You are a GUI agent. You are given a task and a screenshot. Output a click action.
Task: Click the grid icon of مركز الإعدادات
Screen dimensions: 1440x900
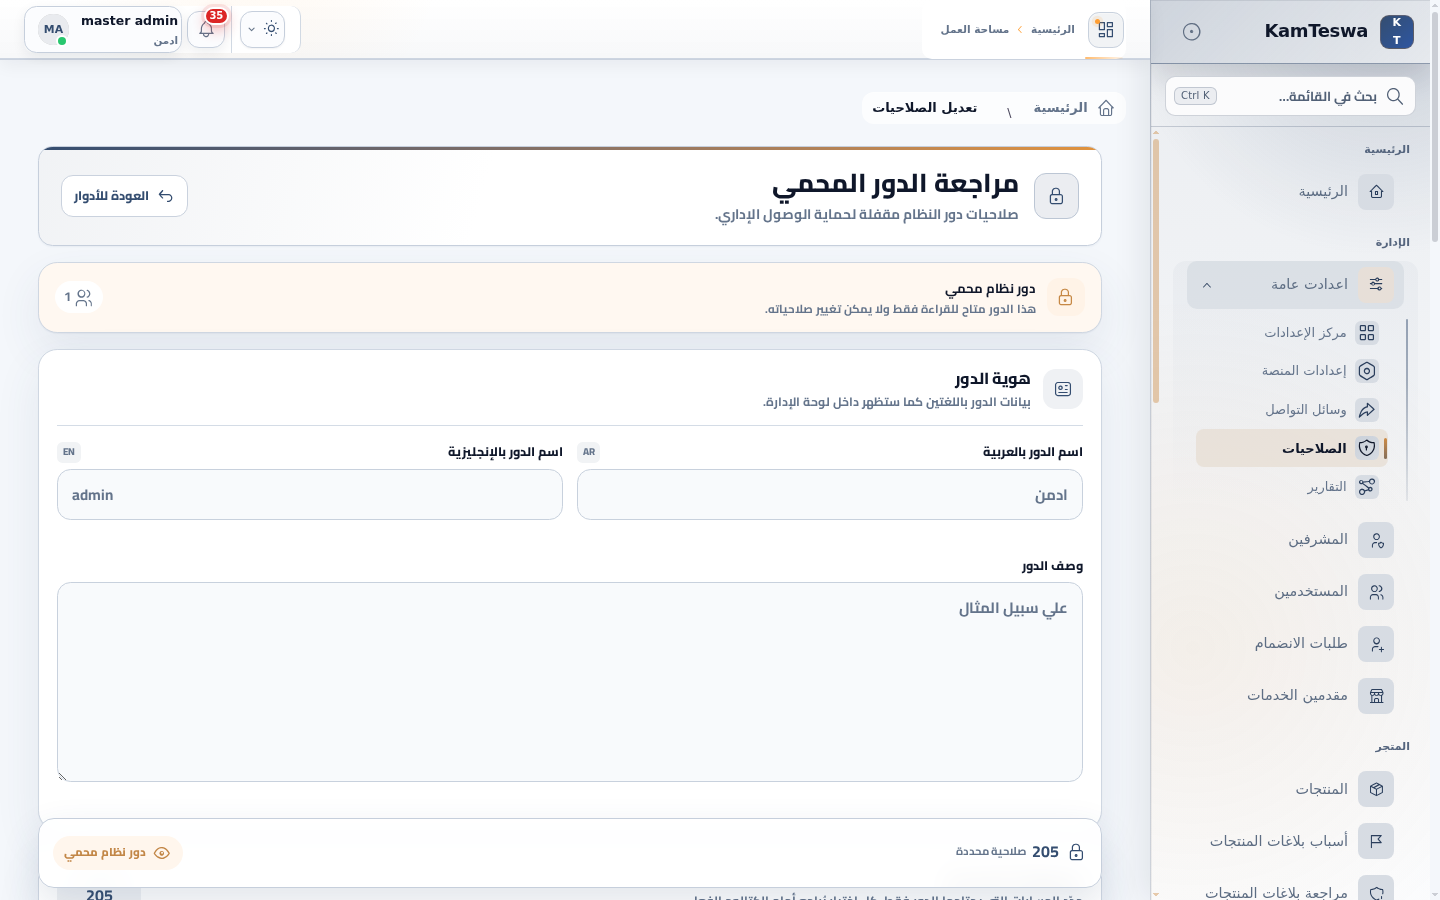click(x=1367, y=332)
